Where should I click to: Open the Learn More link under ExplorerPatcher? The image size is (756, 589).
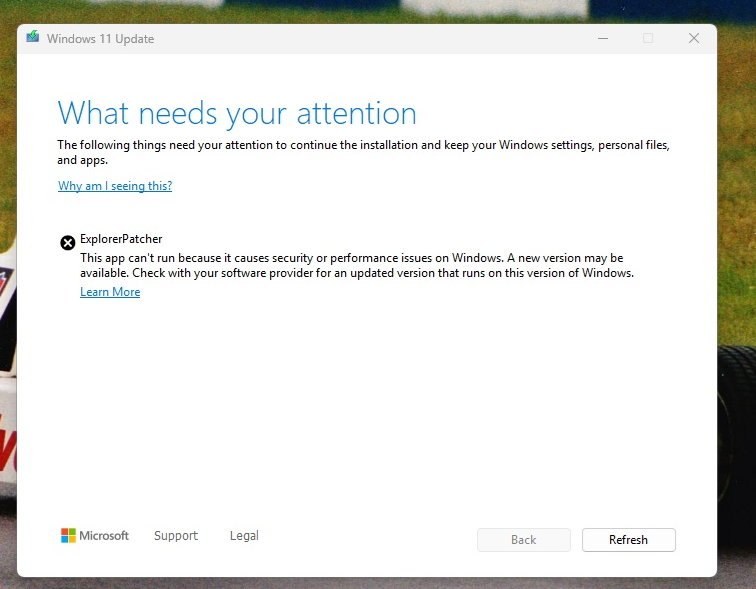pos(110,292)
